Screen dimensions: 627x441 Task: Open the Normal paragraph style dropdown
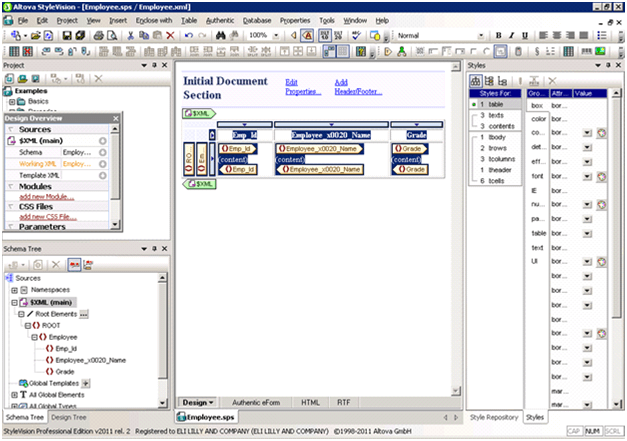pyautogui.click(x=481, y=36)
